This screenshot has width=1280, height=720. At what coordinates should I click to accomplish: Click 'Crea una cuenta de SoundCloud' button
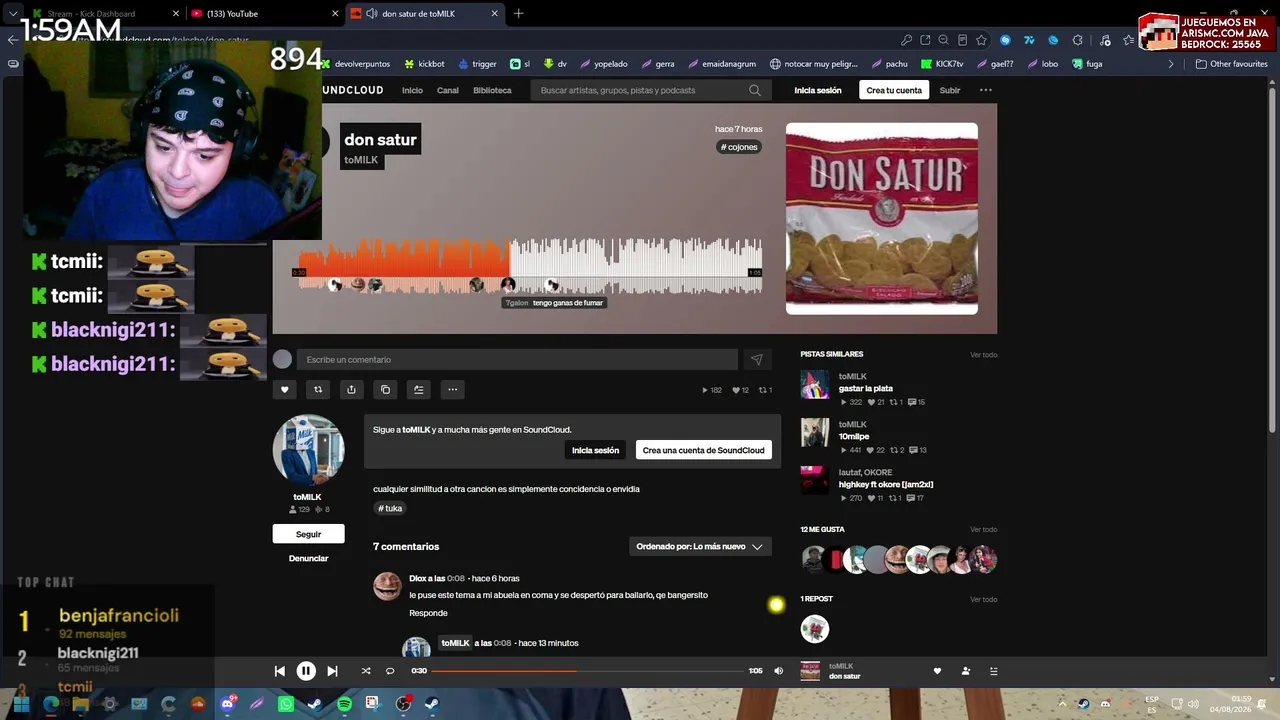704,450
